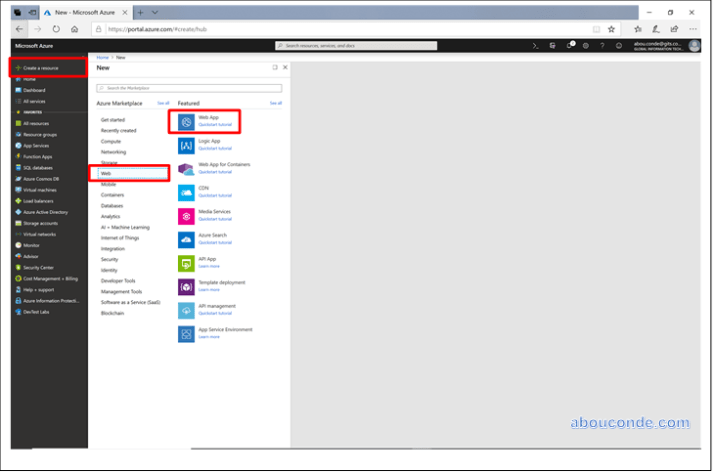Select the Logic App icon
Image resolution: width=714 pixels, height=472 pixels.
pyautogui.click(x=186, y=145)
